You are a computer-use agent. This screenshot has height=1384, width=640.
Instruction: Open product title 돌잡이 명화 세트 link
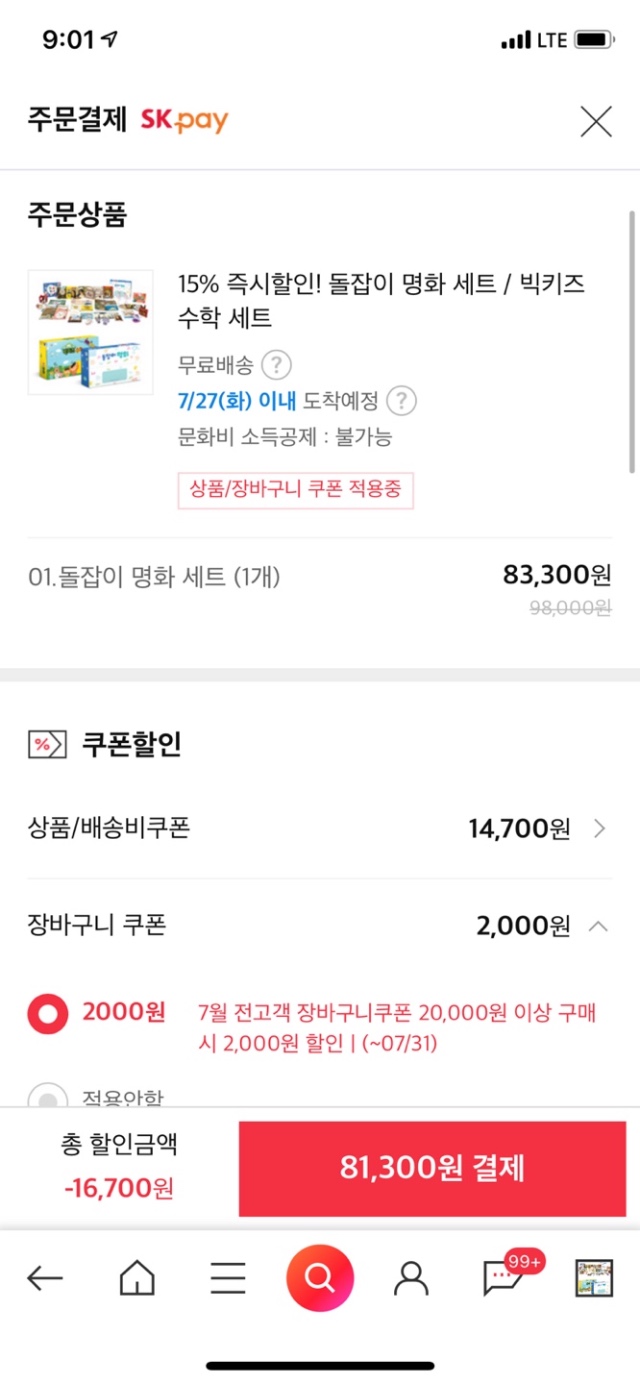click(x=381, y=301)
